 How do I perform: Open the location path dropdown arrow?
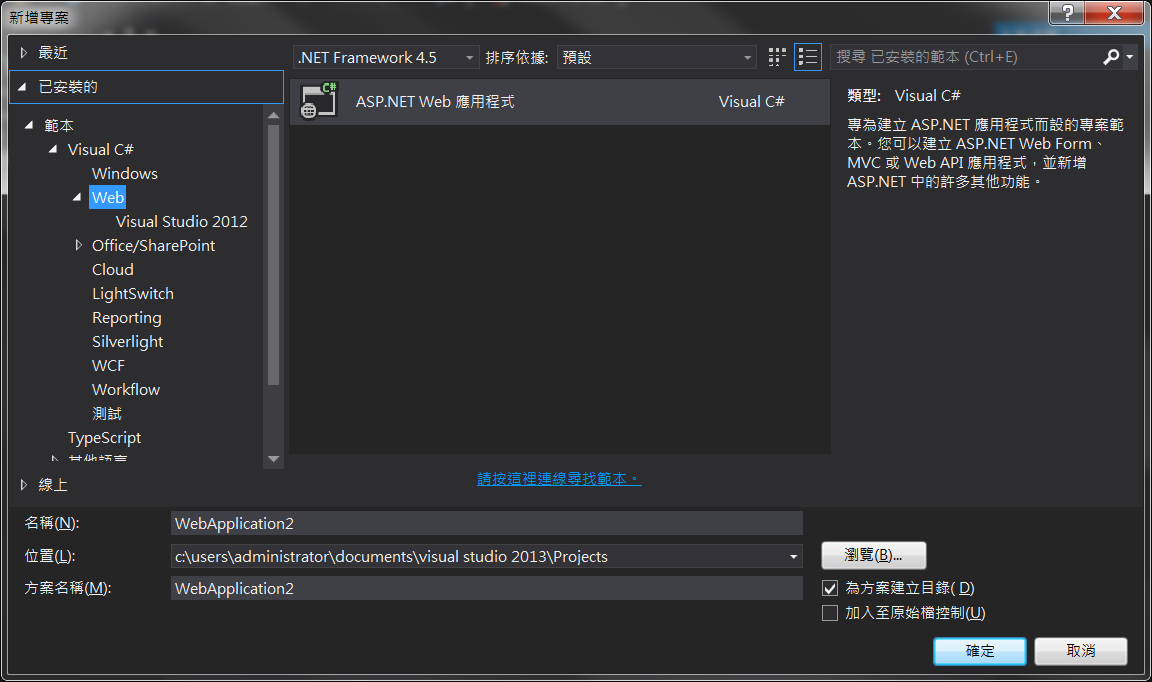coord(793,556)
